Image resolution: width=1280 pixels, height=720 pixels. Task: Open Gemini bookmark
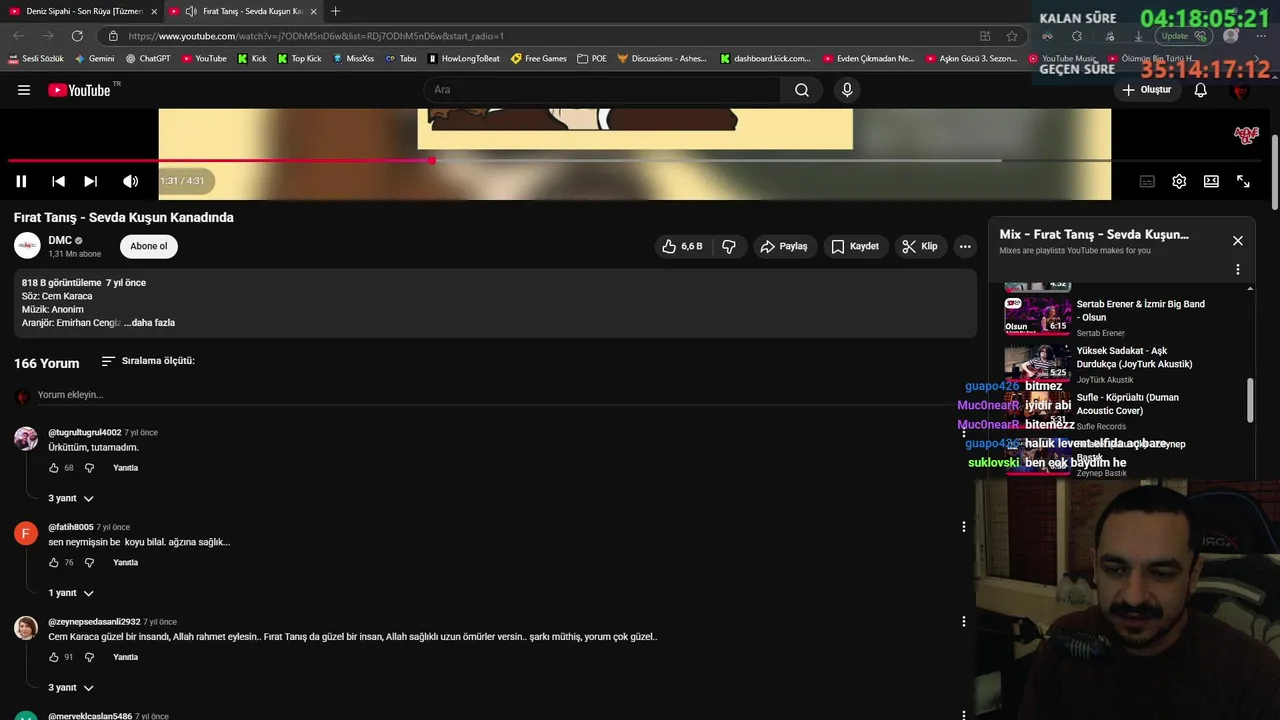(x=94, y=59)
